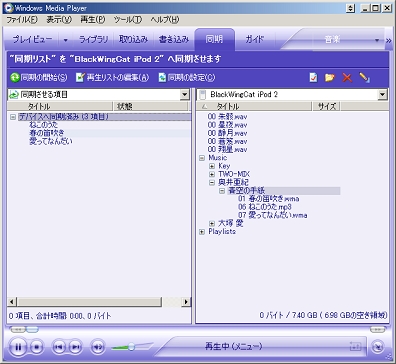Open the 表示(V) menu
396x364 pixels.
click(59, 20)
